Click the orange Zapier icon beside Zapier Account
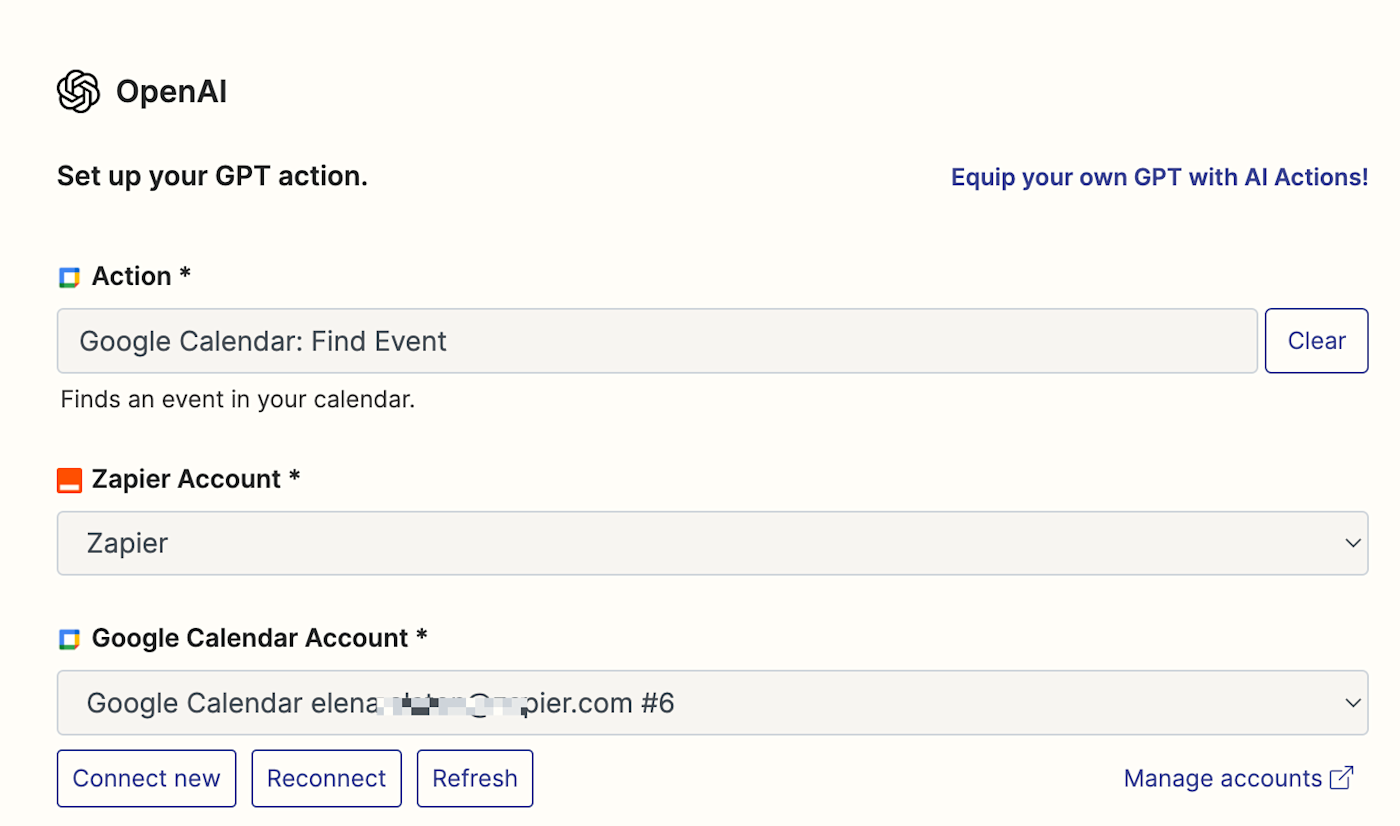Image resolution: width=1400 pixels, height=826 pixels. pos(69,481)
